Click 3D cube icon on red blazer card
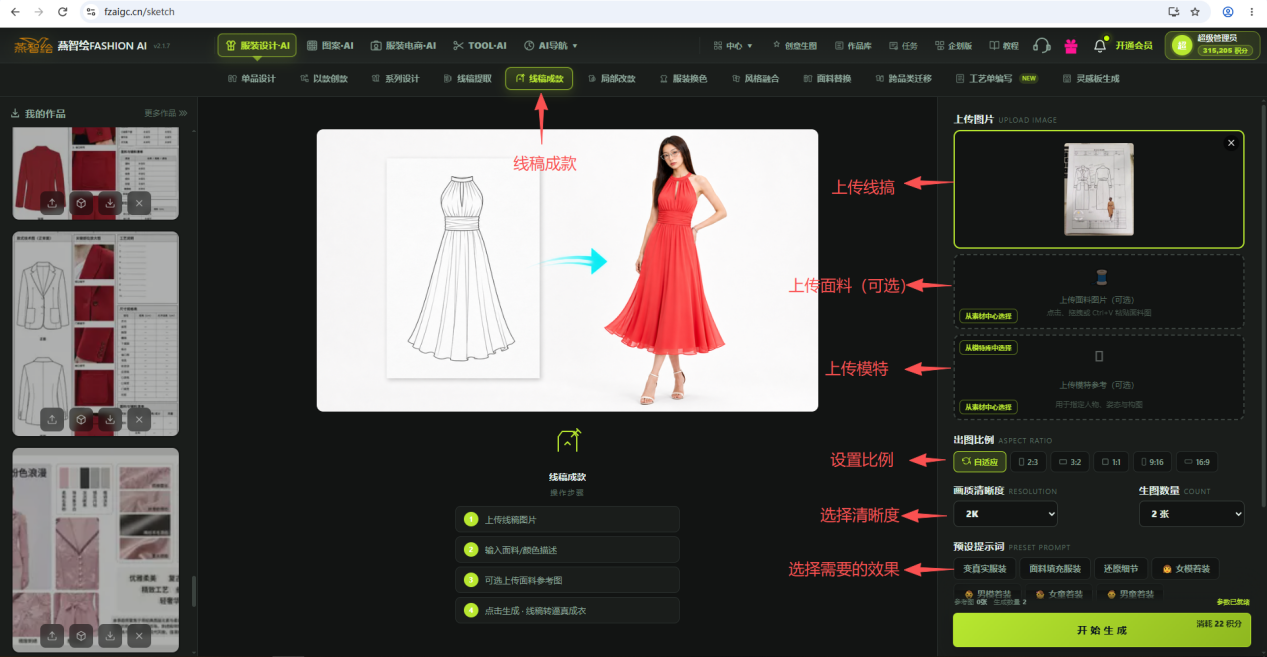The image size is (1267, 657). click(x=81, y=203)
